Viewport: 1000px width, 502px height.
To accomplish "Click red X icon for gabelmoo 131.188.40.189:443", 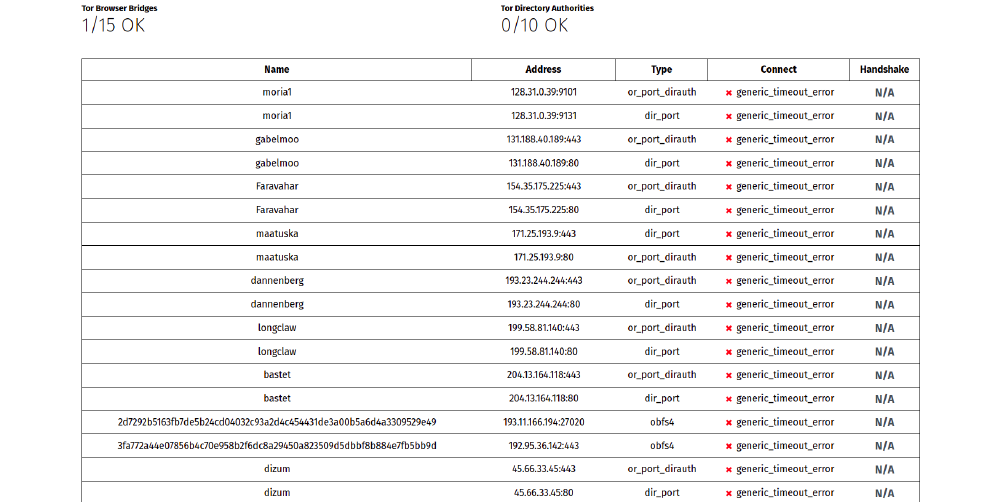I will [x=729, y=140].
